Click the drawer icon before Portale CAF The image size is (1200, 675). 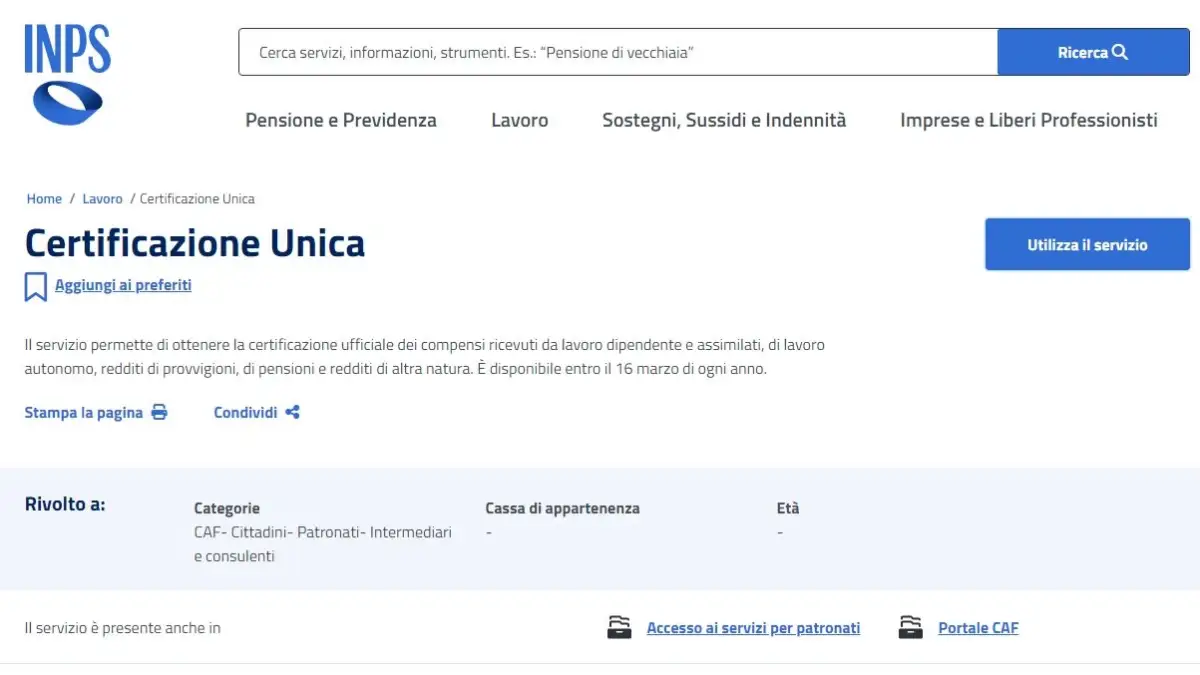coord(910,628)
